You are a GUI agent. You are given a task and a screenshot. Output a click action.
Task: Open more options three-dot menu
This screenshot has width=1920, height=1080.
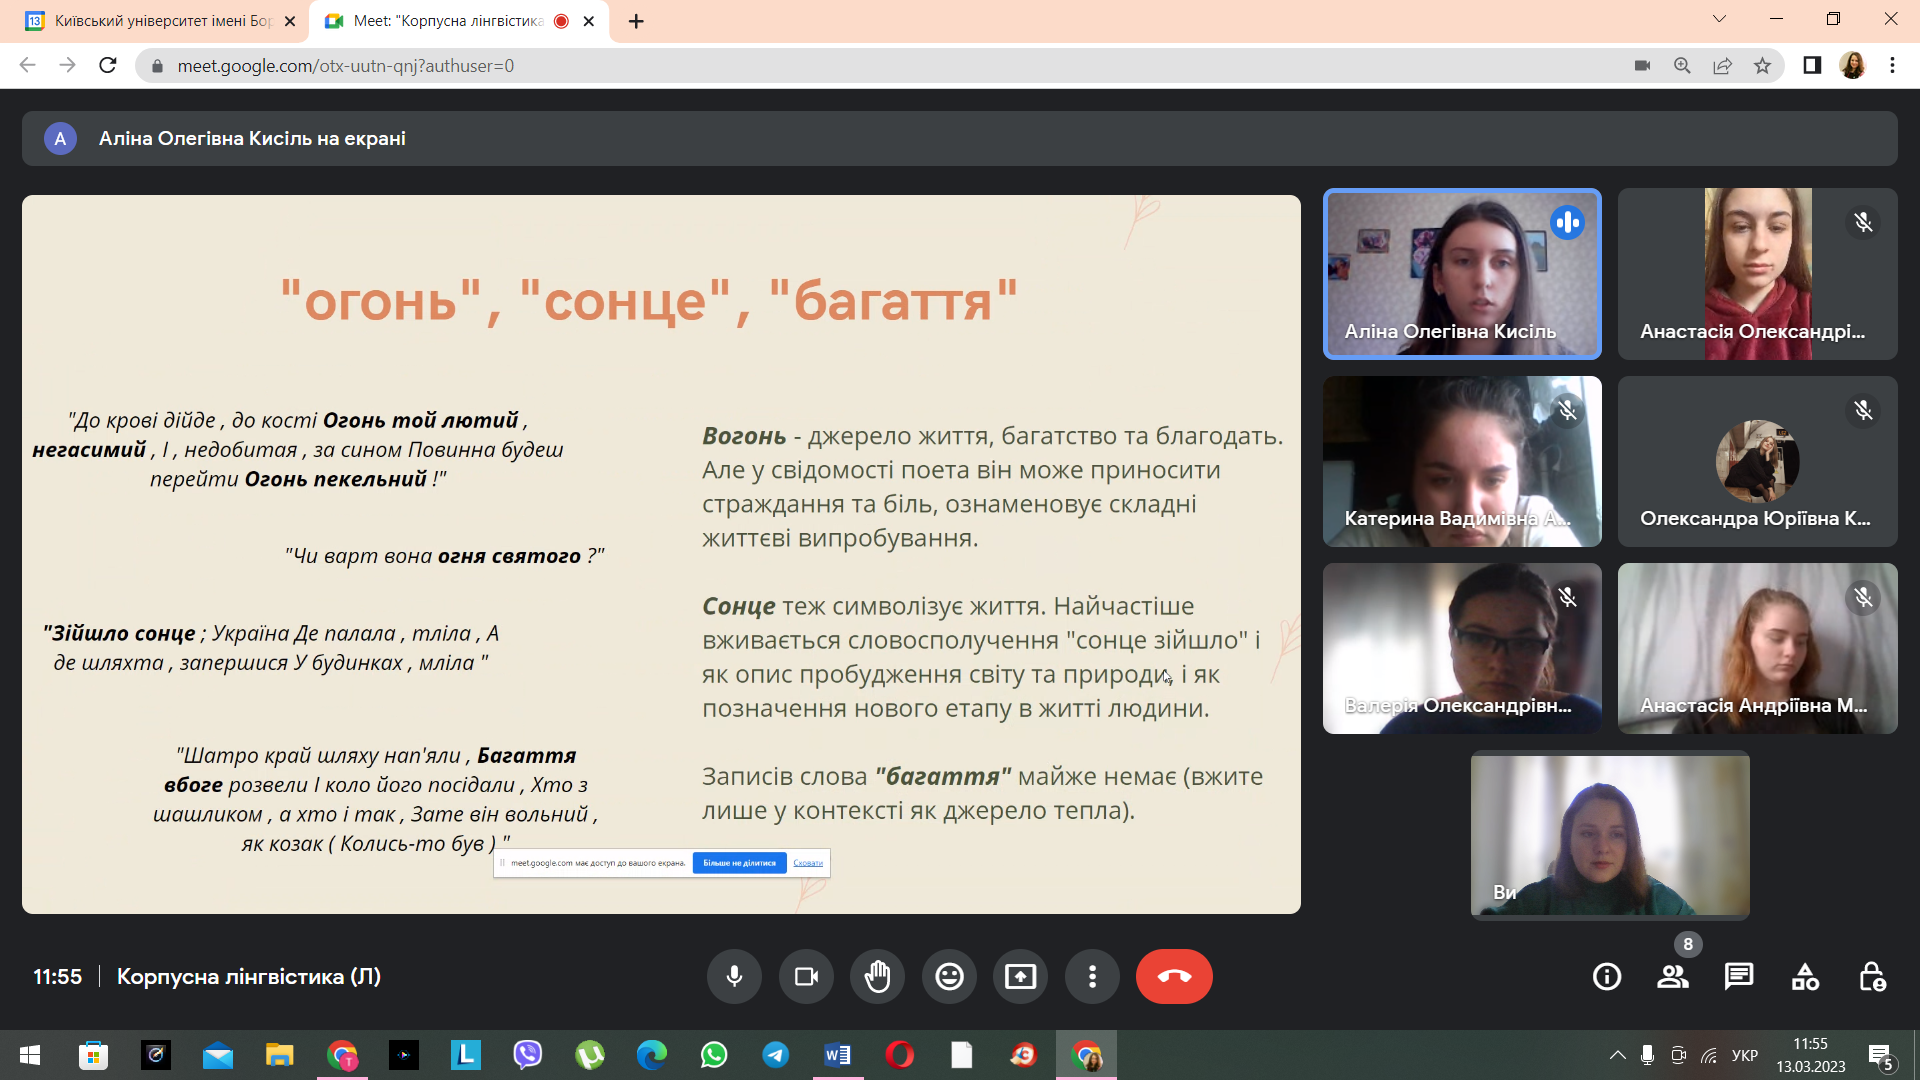[1092, 976]
